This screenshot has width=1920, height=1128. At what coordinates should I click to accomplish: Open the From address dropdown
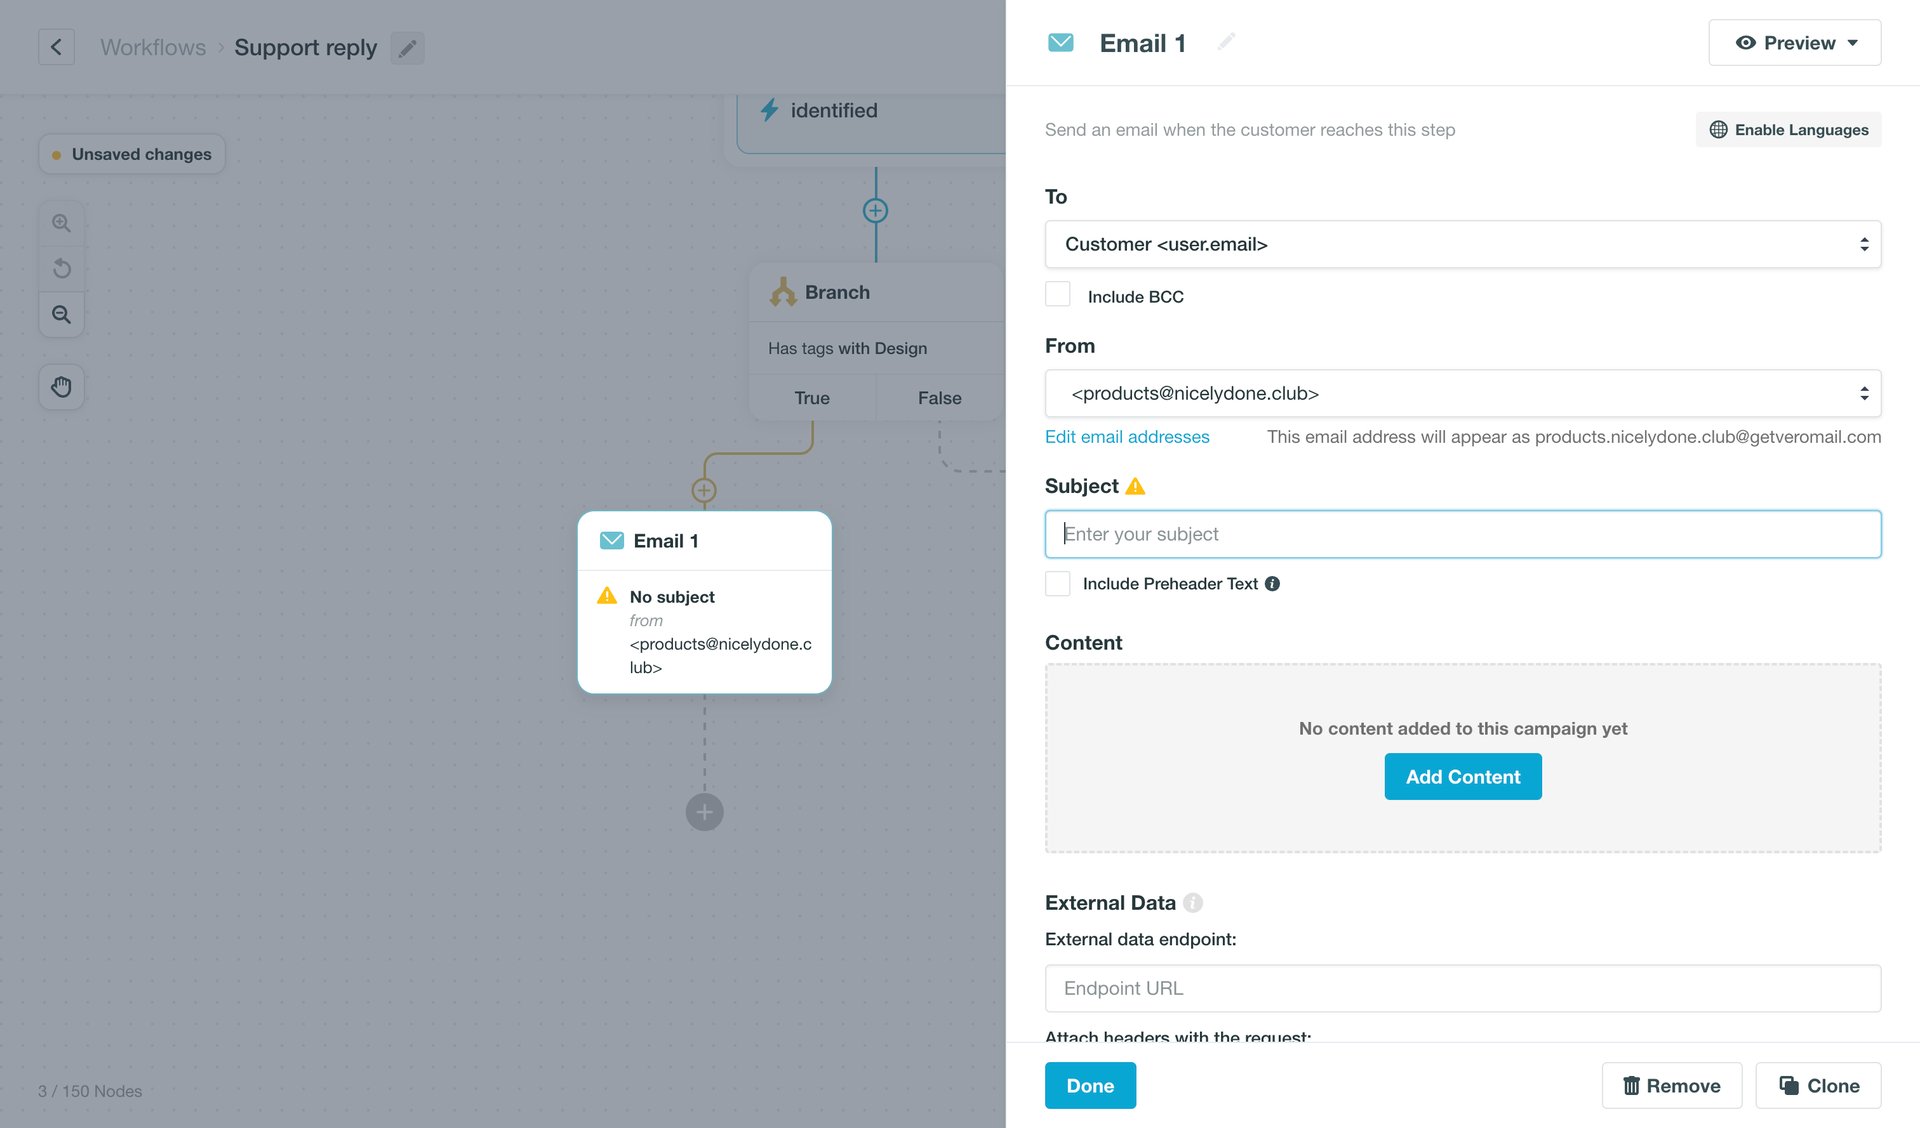[1463, 392]
